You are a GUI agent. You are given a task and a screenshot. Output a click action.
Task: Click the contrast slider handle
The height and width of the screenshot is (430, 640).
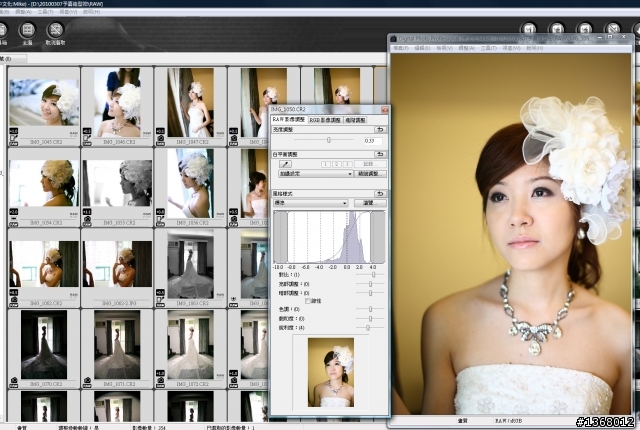373,275
